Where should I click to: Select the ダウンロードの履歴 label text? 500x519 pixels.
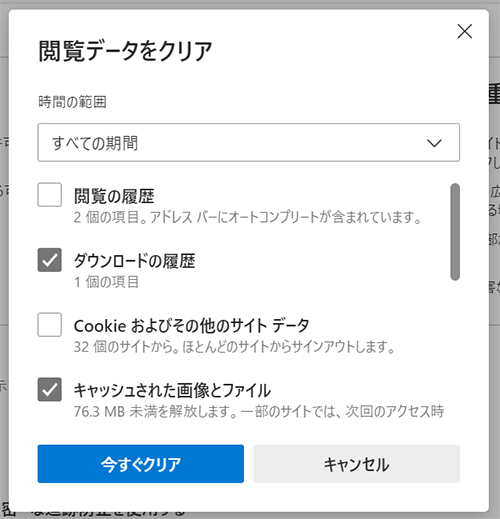(x=134, y=261)
